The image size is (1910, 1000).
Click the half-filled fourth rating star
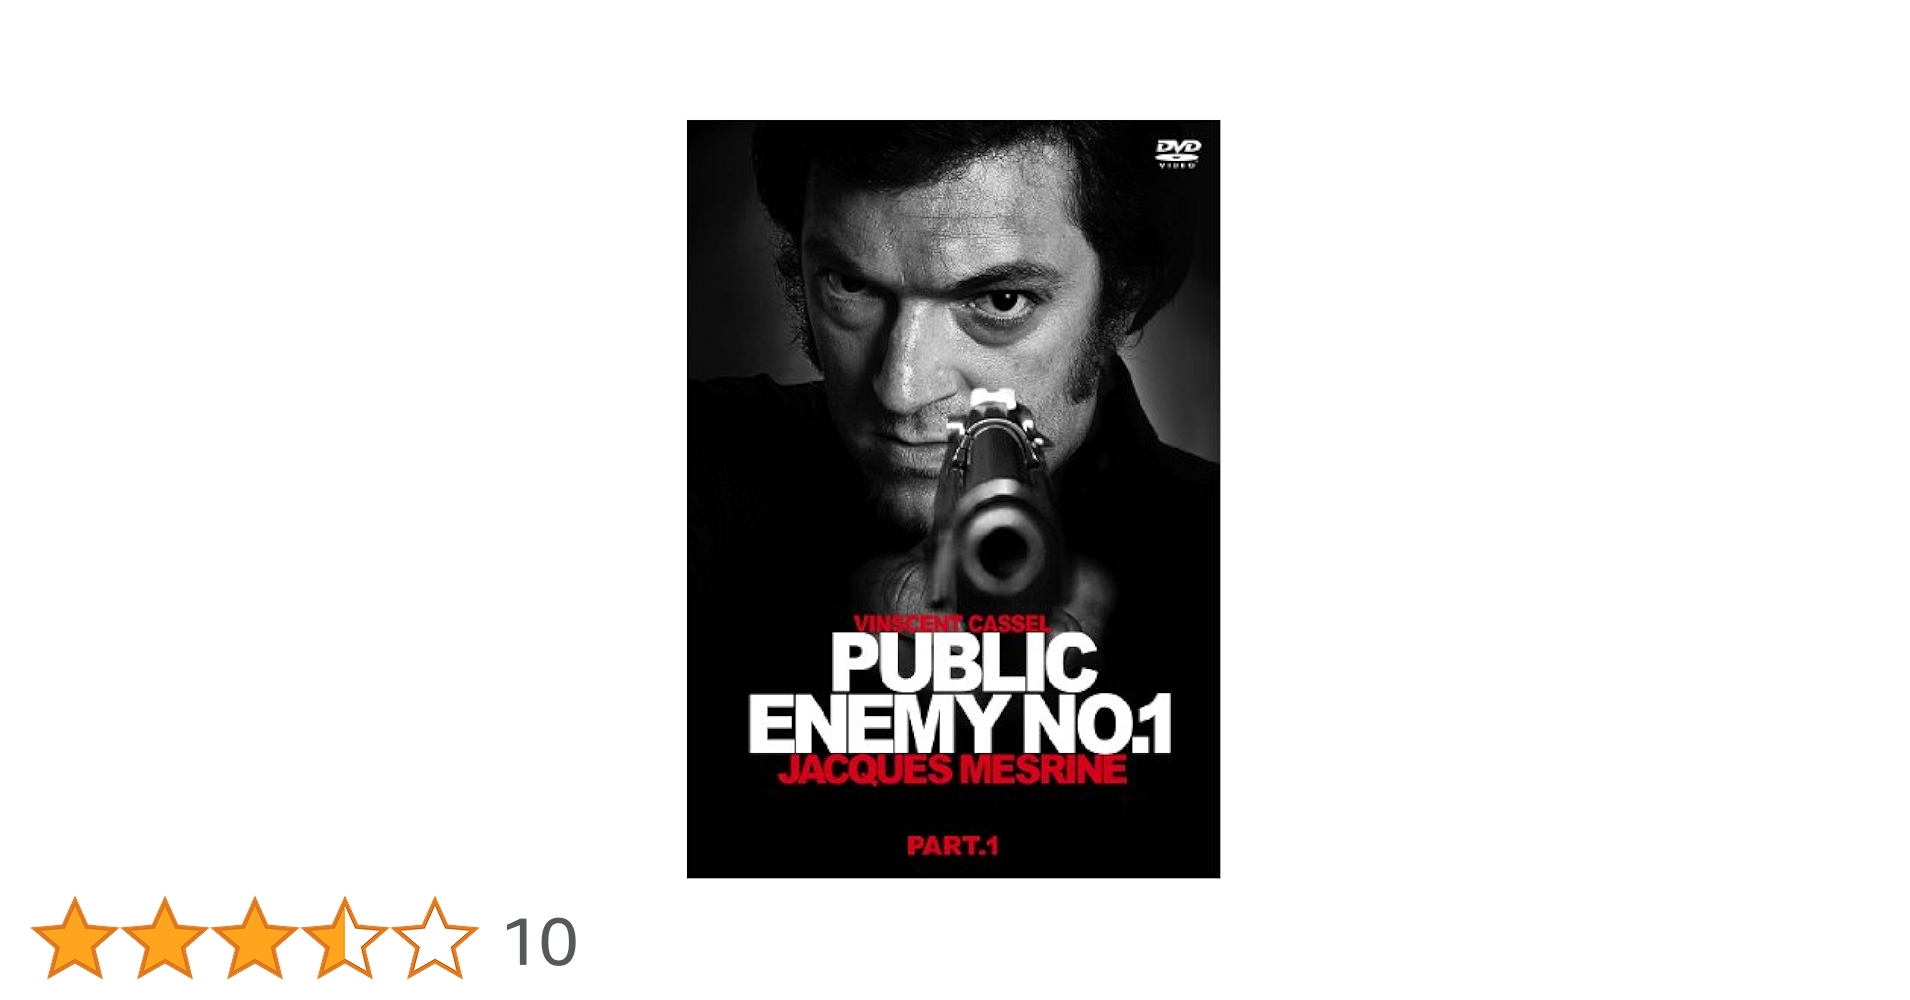(345, 938)
